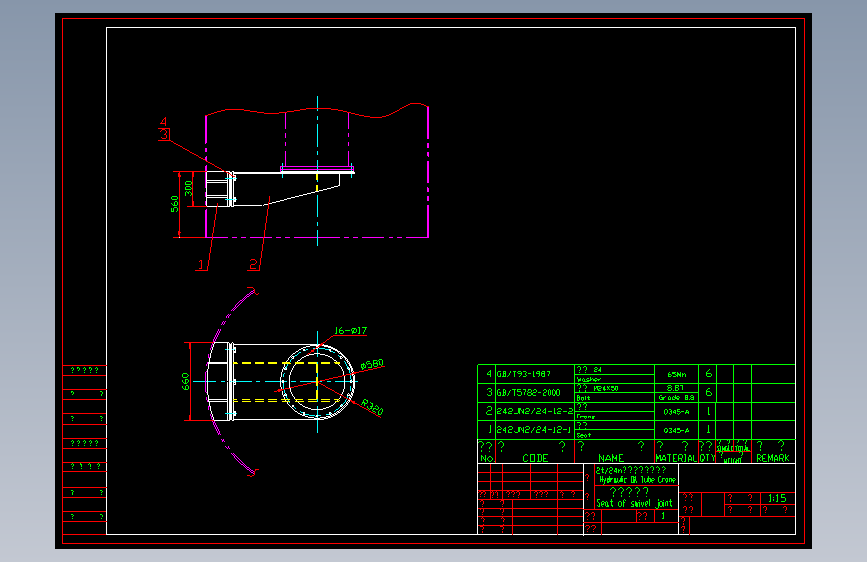Click the red part balloon number 1
Screen dimensions: 867x562
(x=201, y=265)
